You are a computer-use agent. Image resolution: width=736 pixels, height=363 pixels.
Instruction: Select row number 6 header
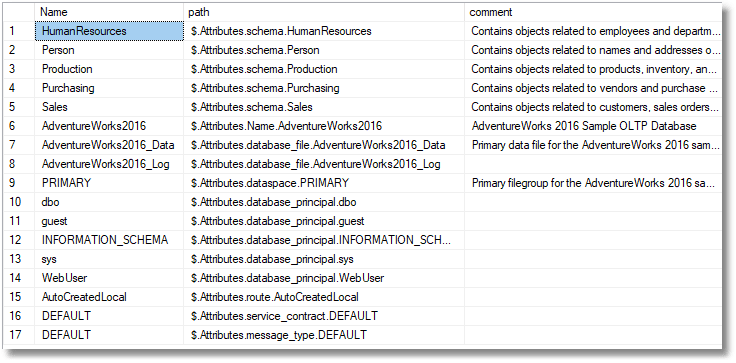point(19,126)
